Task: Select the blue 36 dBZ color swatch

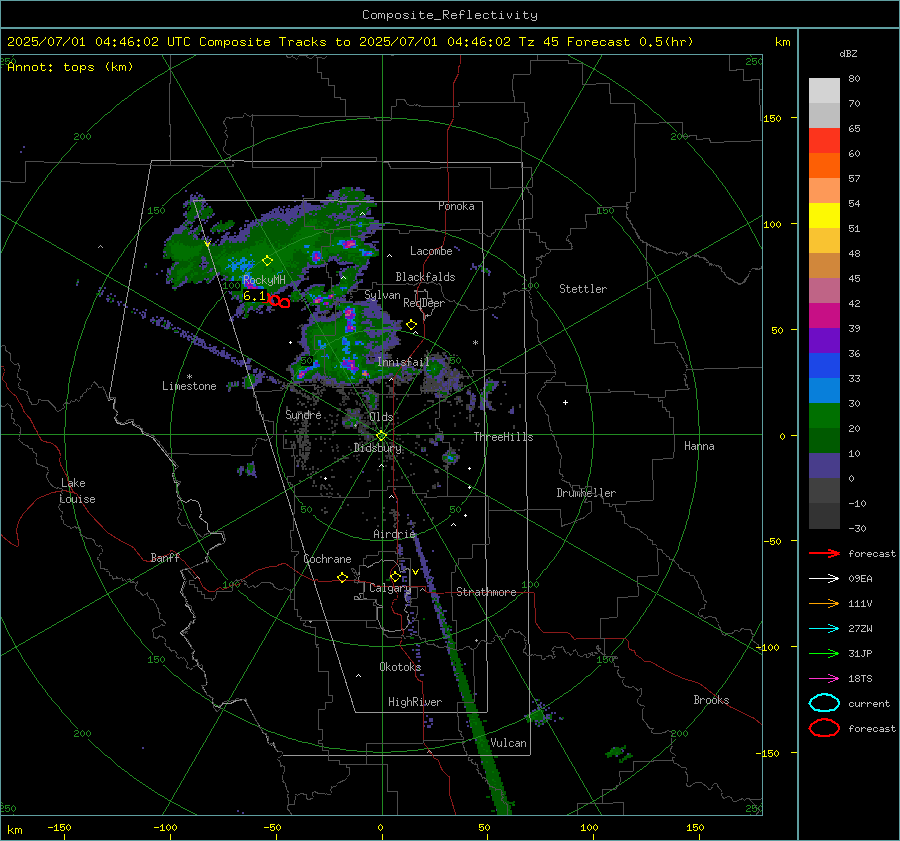Action: click(824, 365)
